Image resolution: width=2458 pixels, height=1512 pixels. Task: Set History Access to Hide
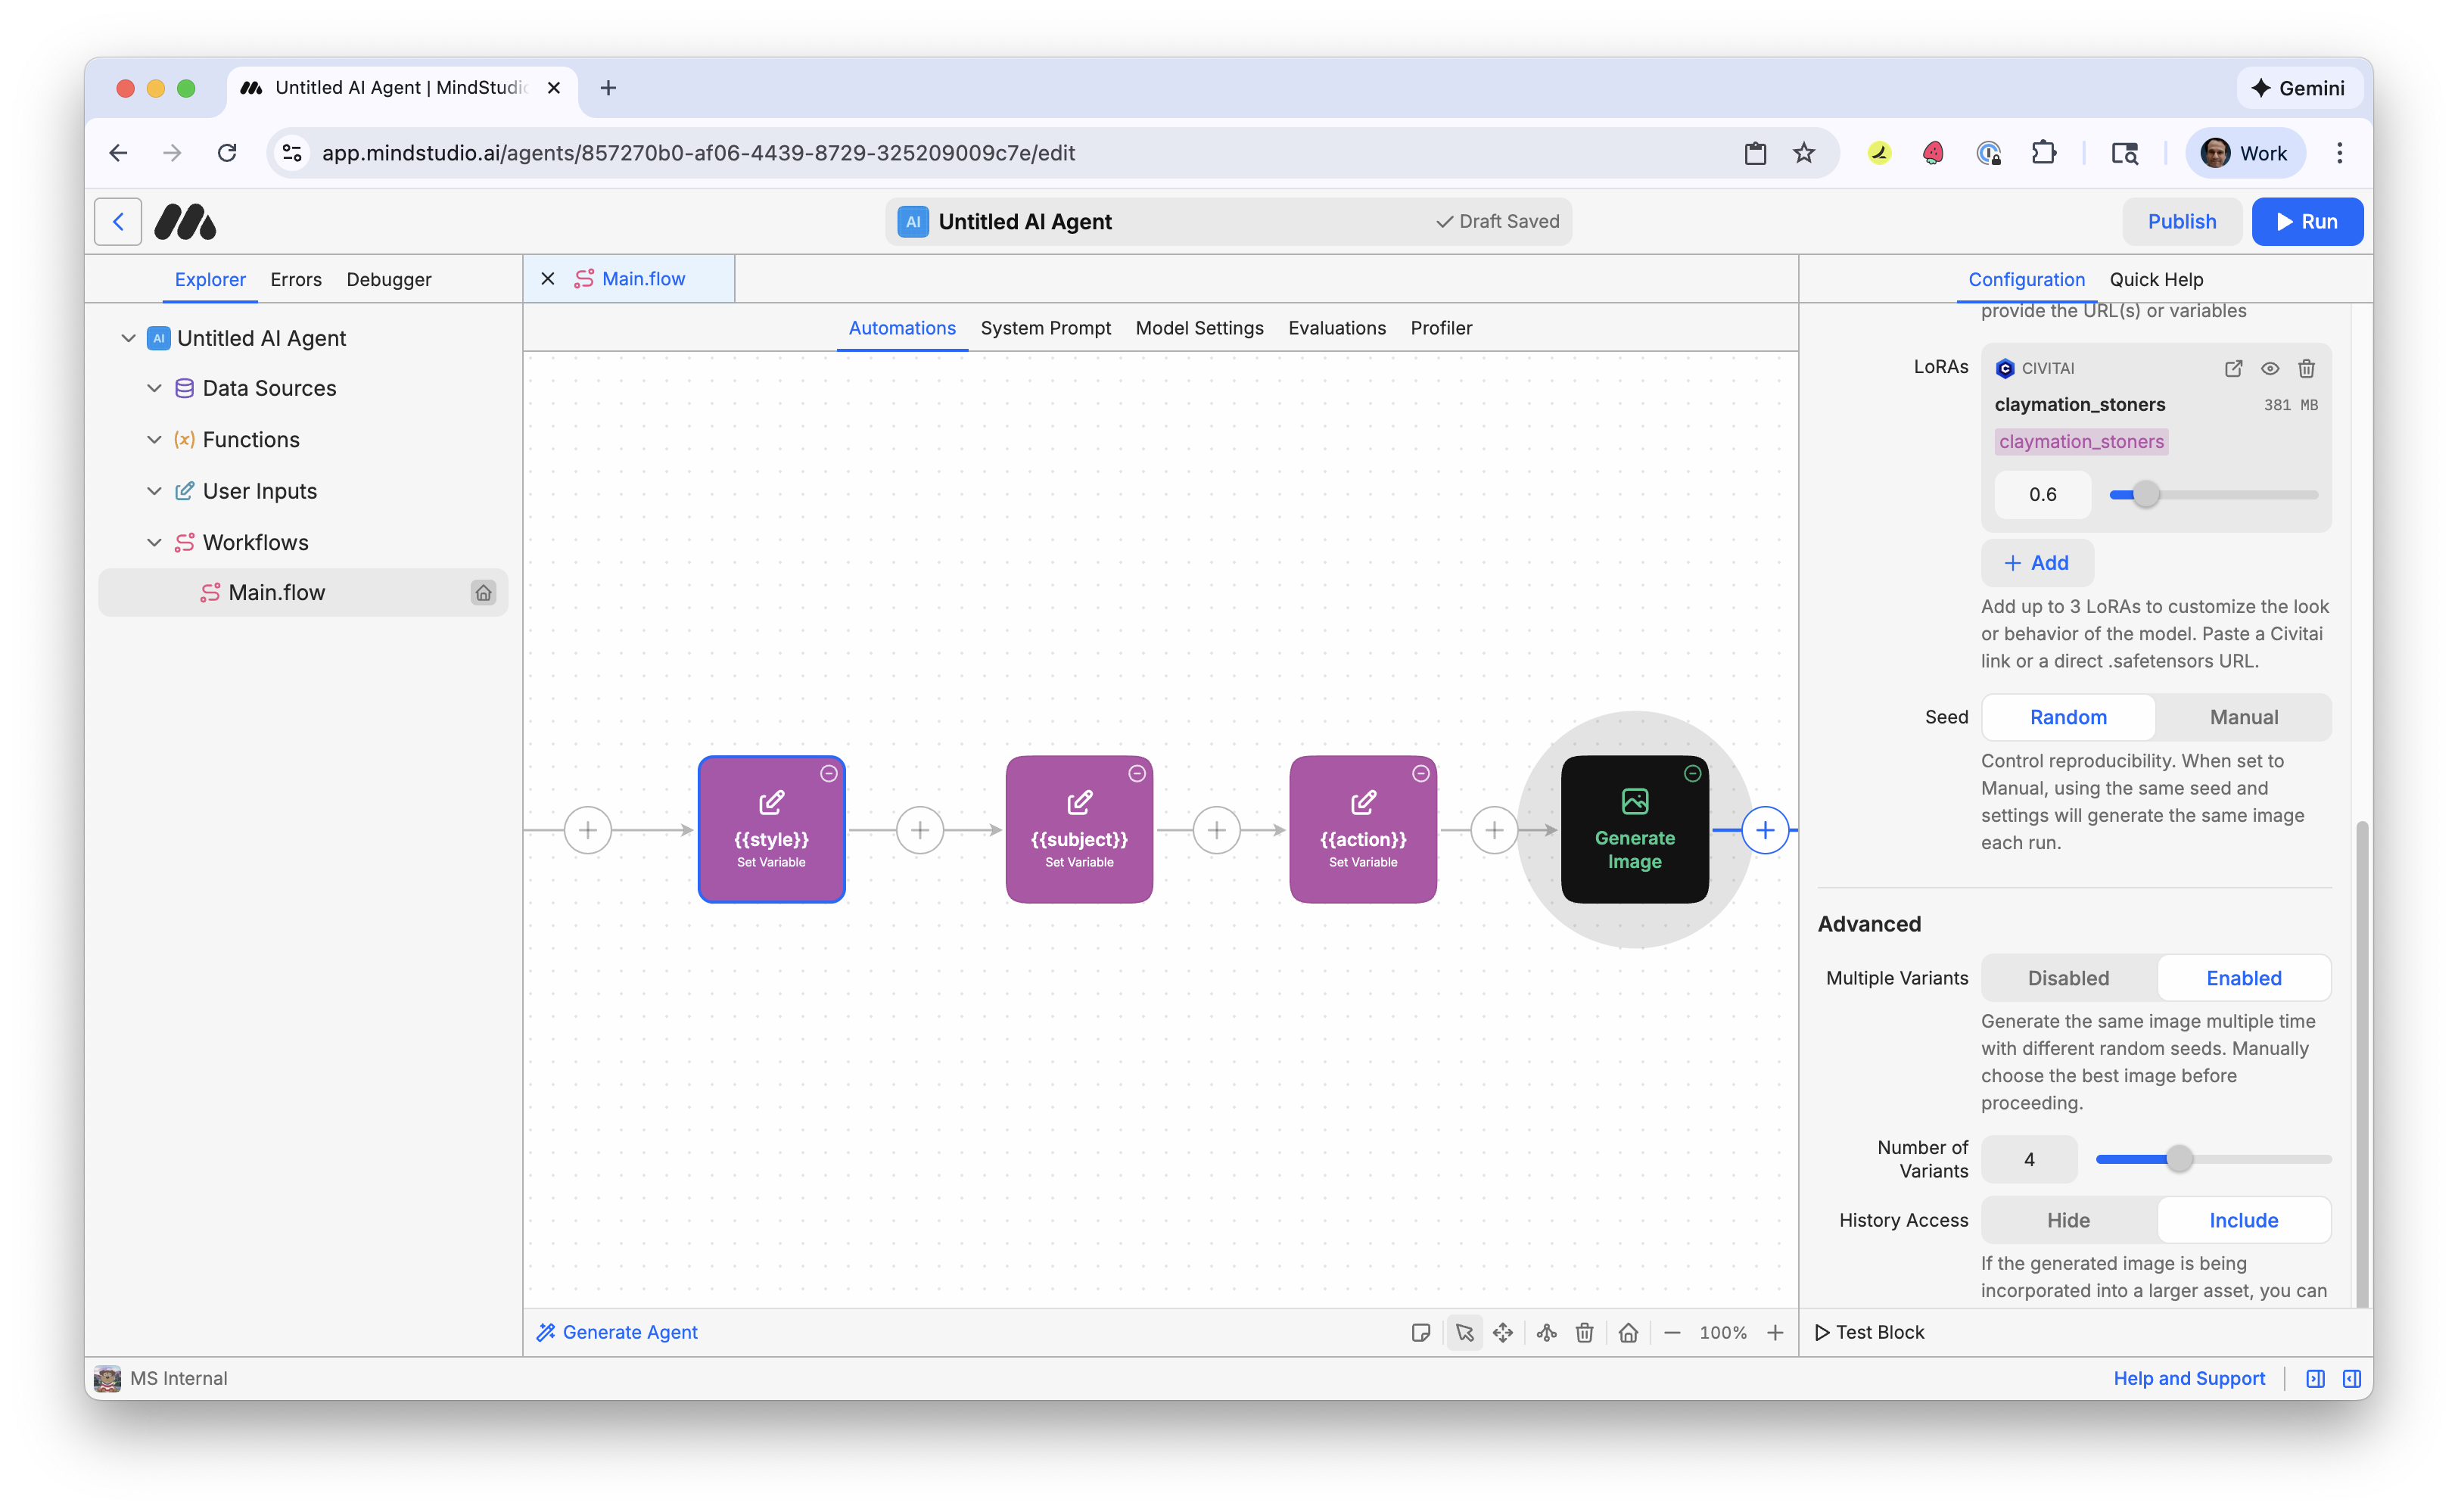coord(2068,1220)
